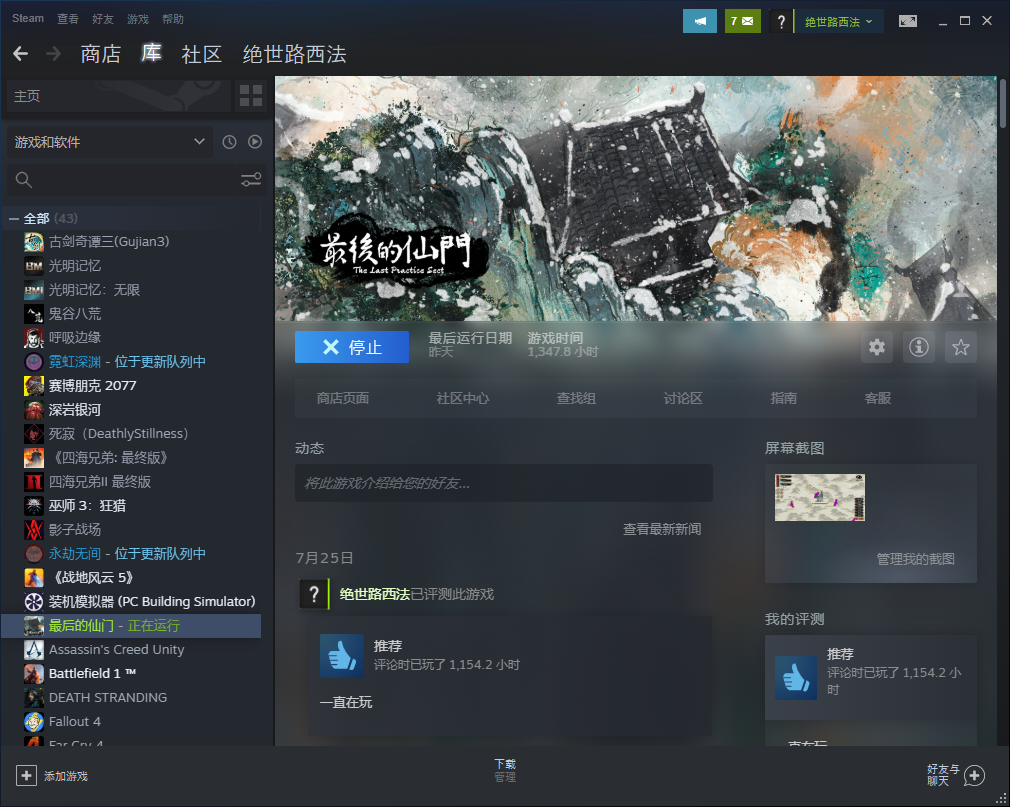Click the plus icon to add game
This screenshot has width=1010, height=807.
click(26, 775)
